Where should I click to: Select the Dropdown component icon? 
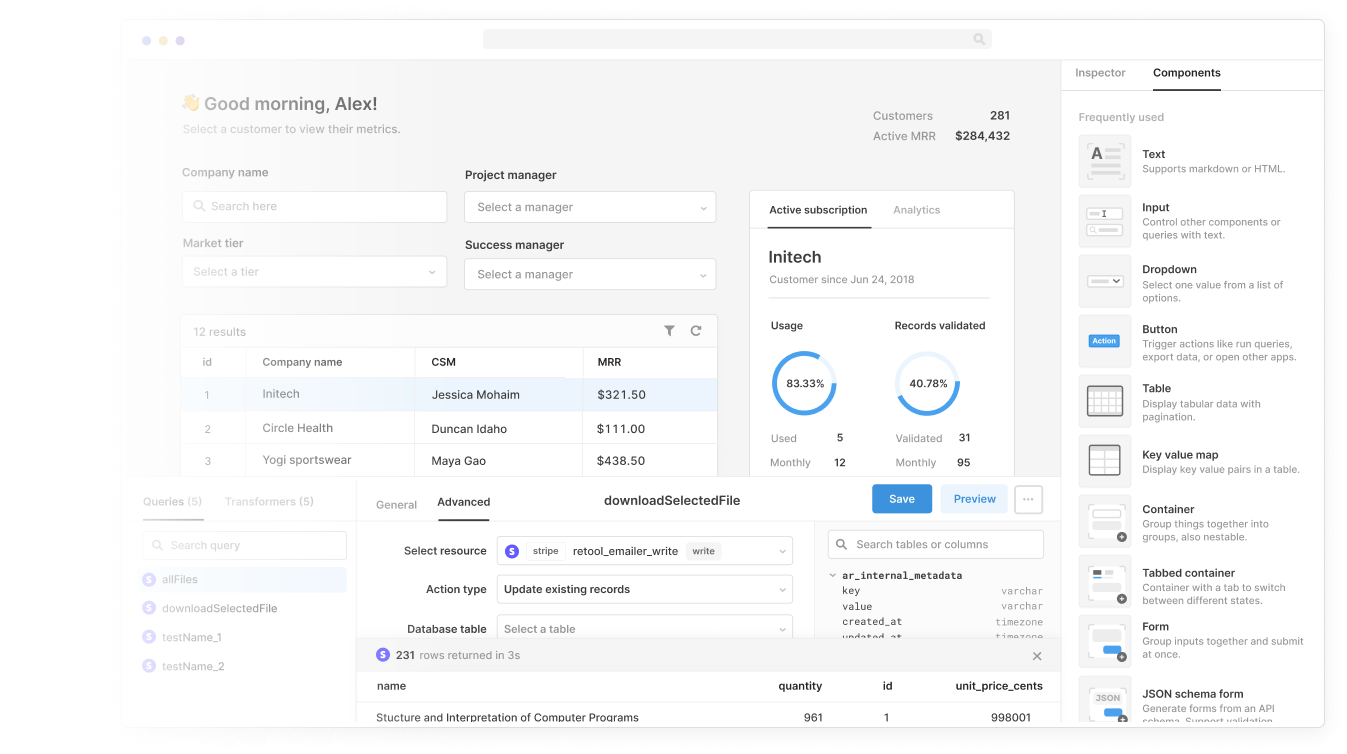pos(1104,281)
